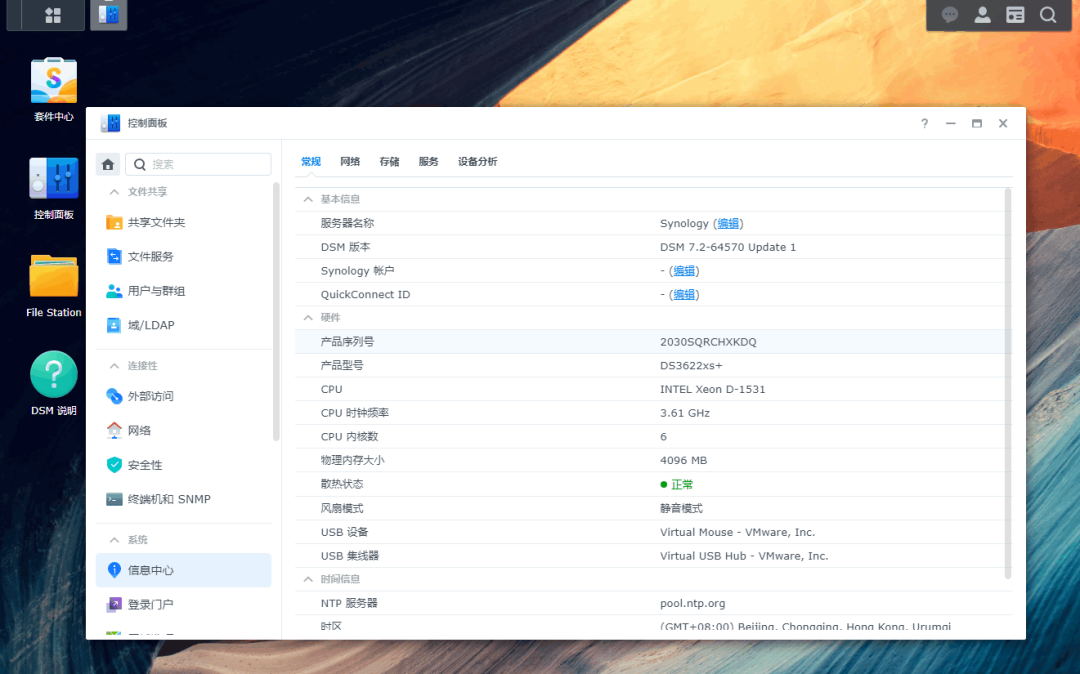The height and width of the screenshot is (674, 1080).
Task: Open 控制面板 desktop icon
Action: coord(54,188)
